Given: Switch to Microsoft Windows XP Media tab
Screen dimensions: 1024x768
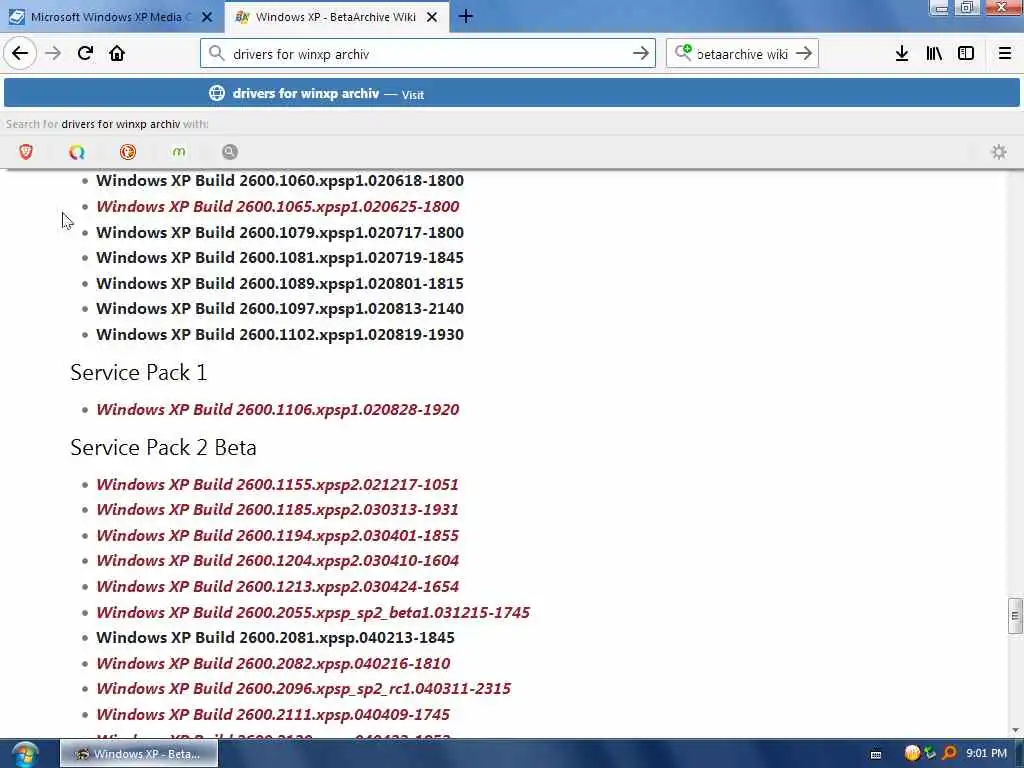Looking at the screenshot, I should [112, 17].
